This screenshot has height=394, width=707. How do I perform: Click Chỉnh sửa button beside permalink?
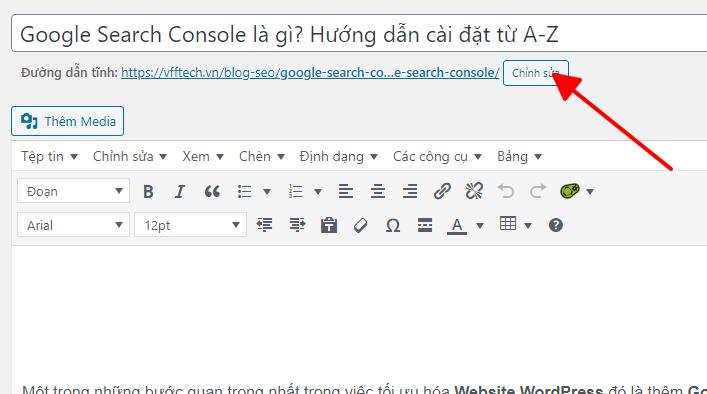(536, 73)
